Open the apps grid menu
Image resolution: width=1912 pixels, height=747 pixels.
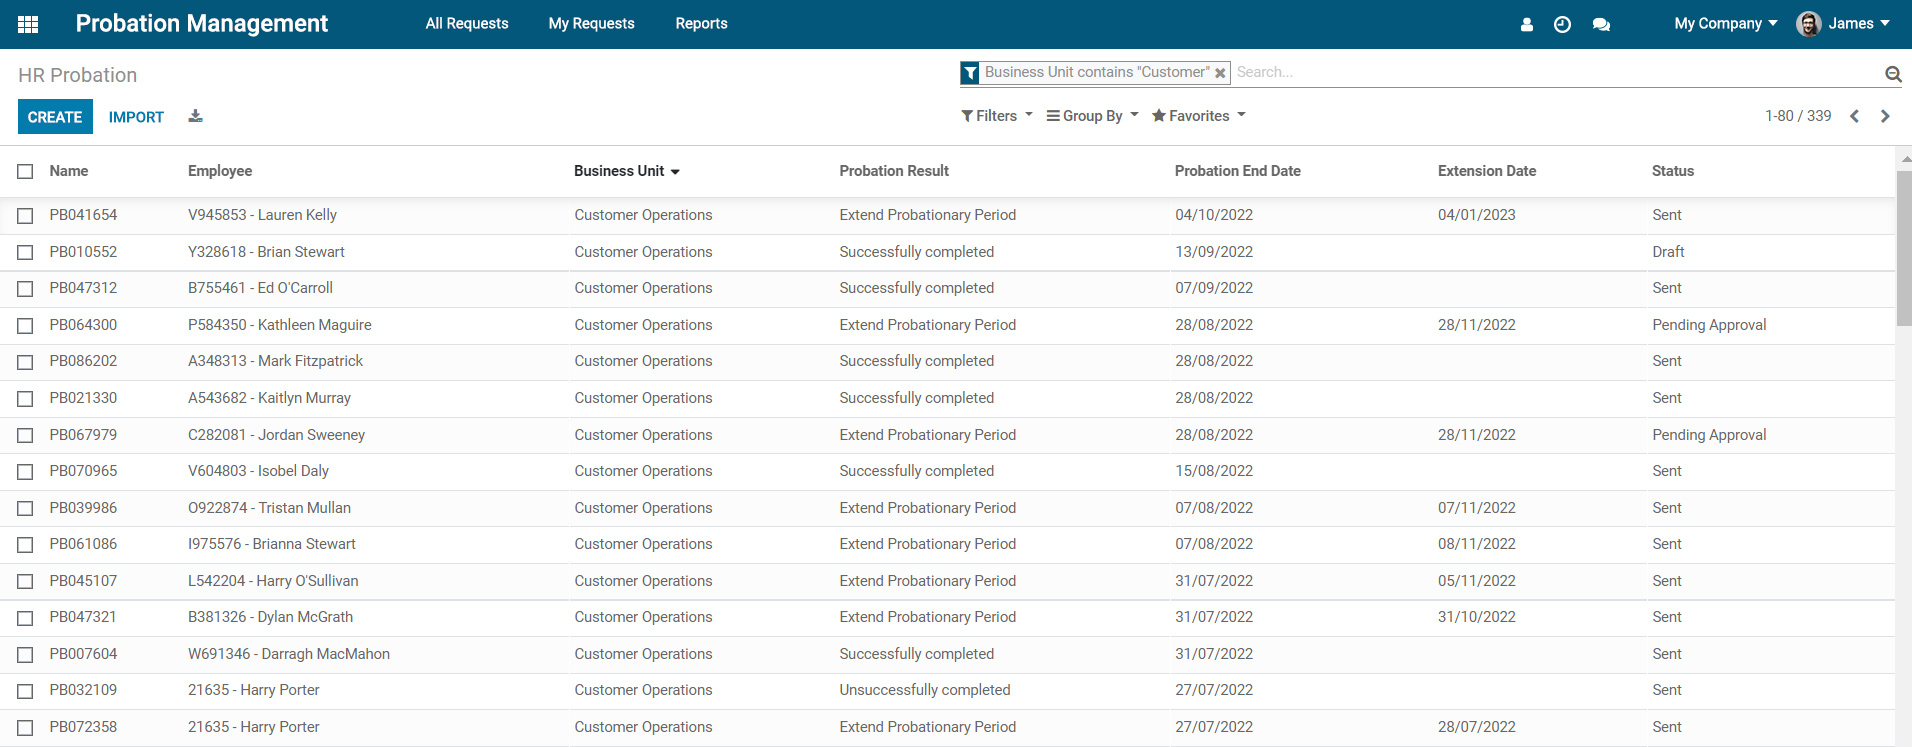click(28, 24)
